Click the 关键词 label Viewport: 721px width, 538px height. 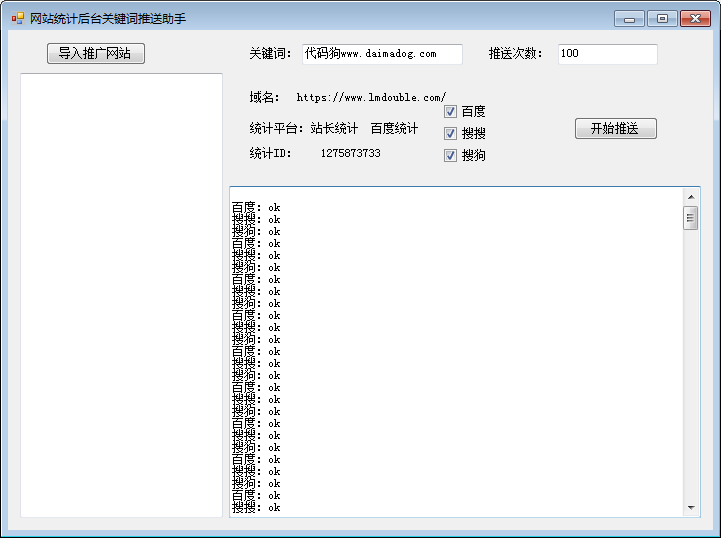point(270,54)
